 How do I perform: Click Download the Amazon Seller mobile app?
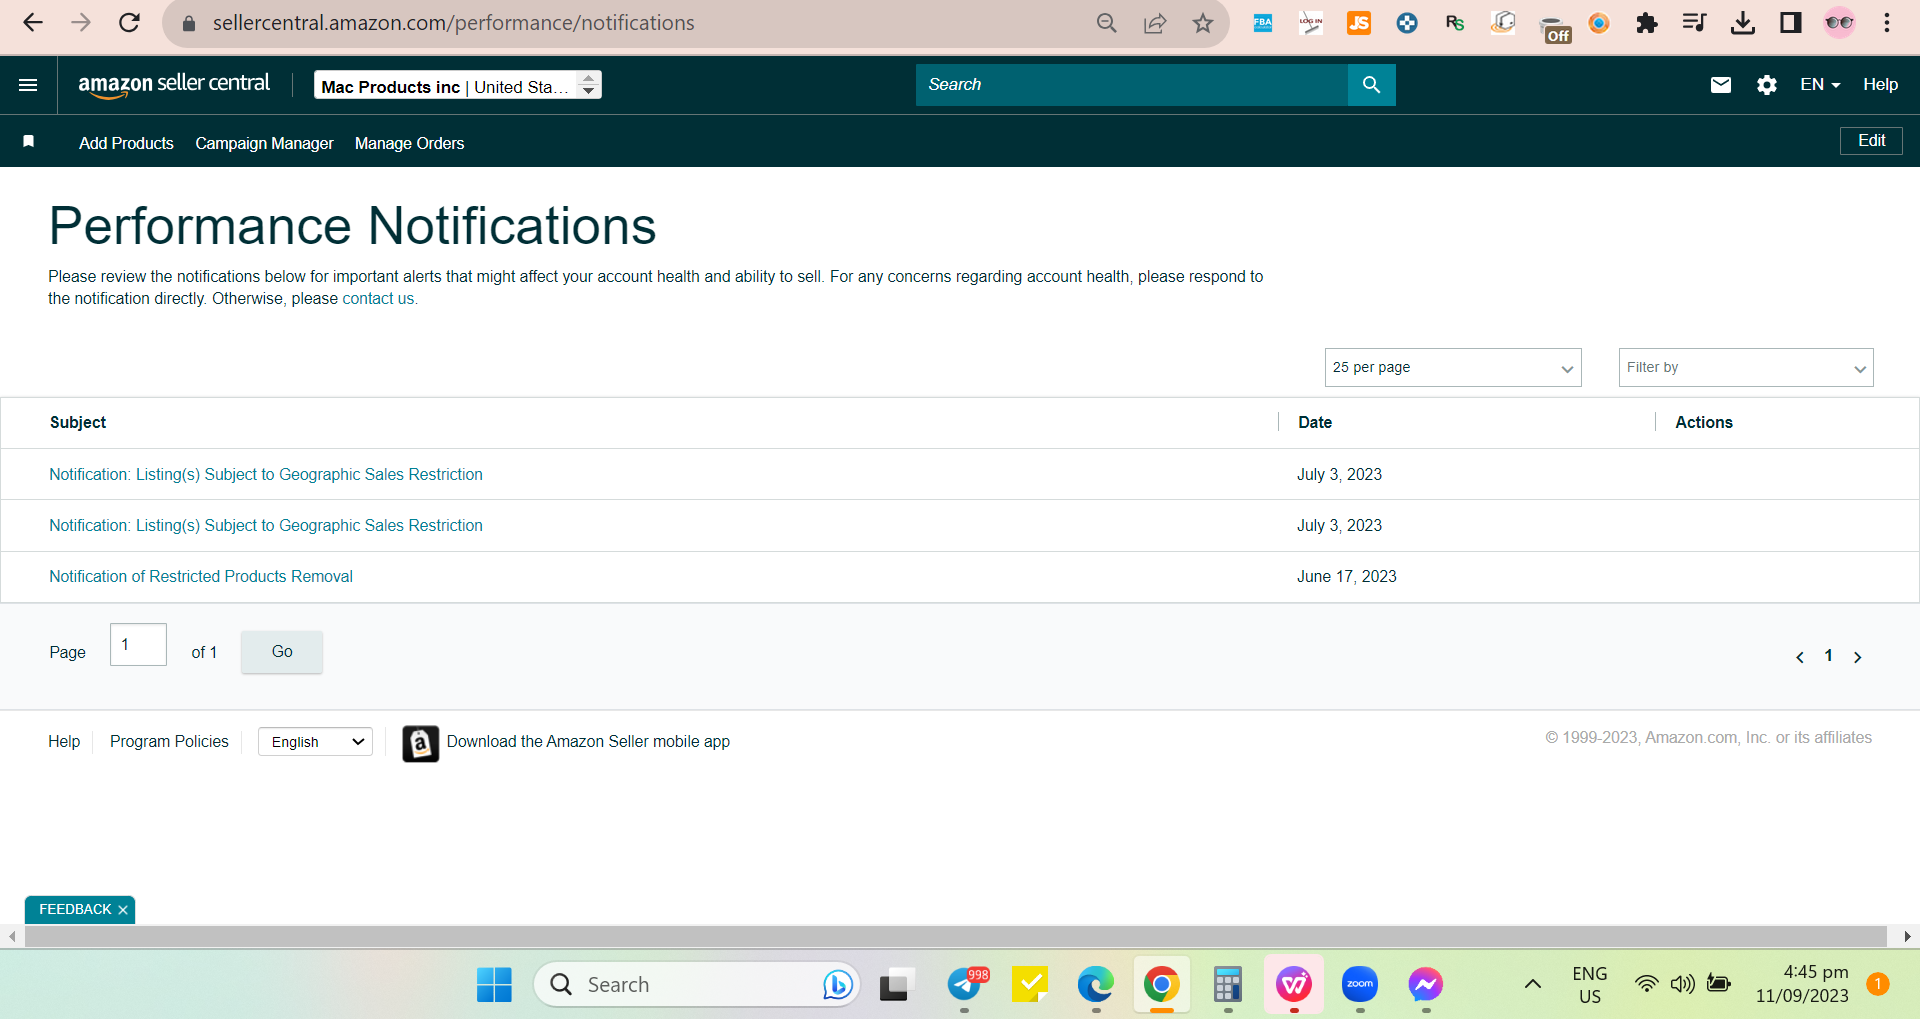(x=588, y=742)
